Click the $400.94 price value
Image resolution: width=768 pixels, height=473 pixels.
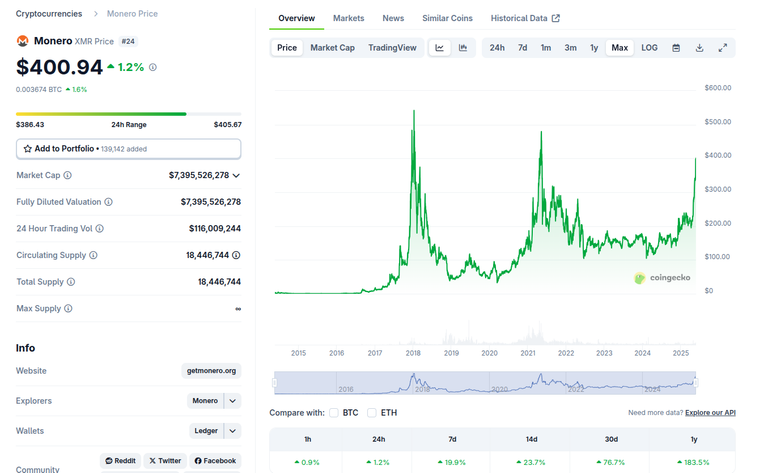tap(59, 67)
